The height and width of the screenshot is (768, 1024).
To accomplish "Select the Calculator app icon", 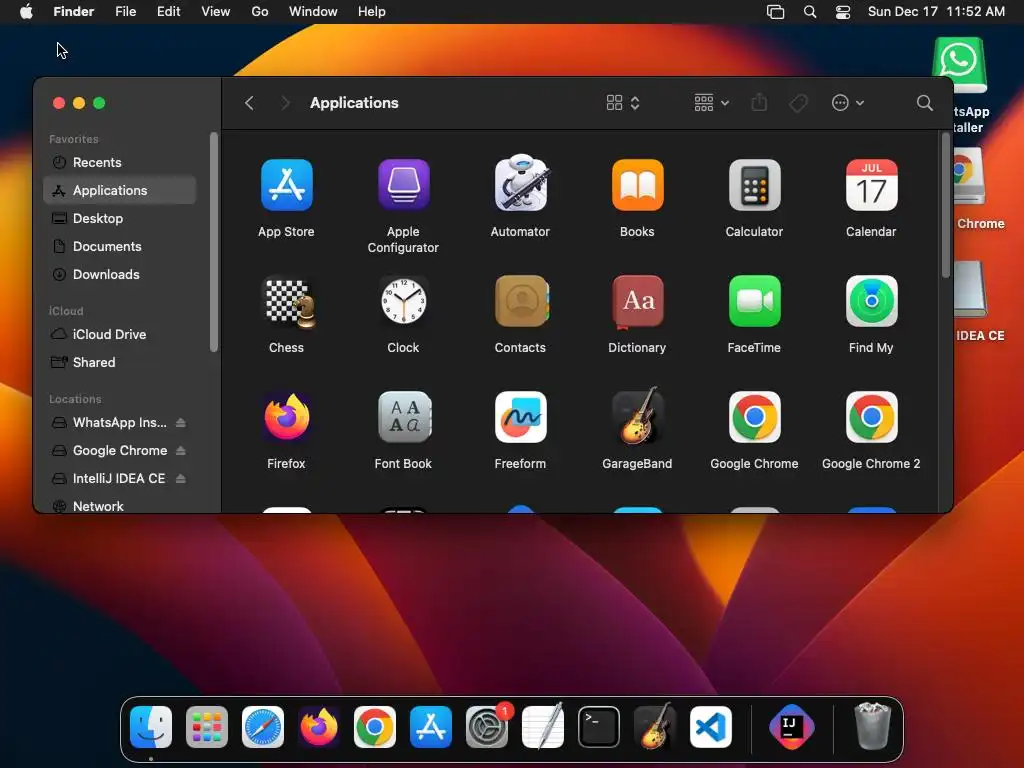I will tap(754, 185).
